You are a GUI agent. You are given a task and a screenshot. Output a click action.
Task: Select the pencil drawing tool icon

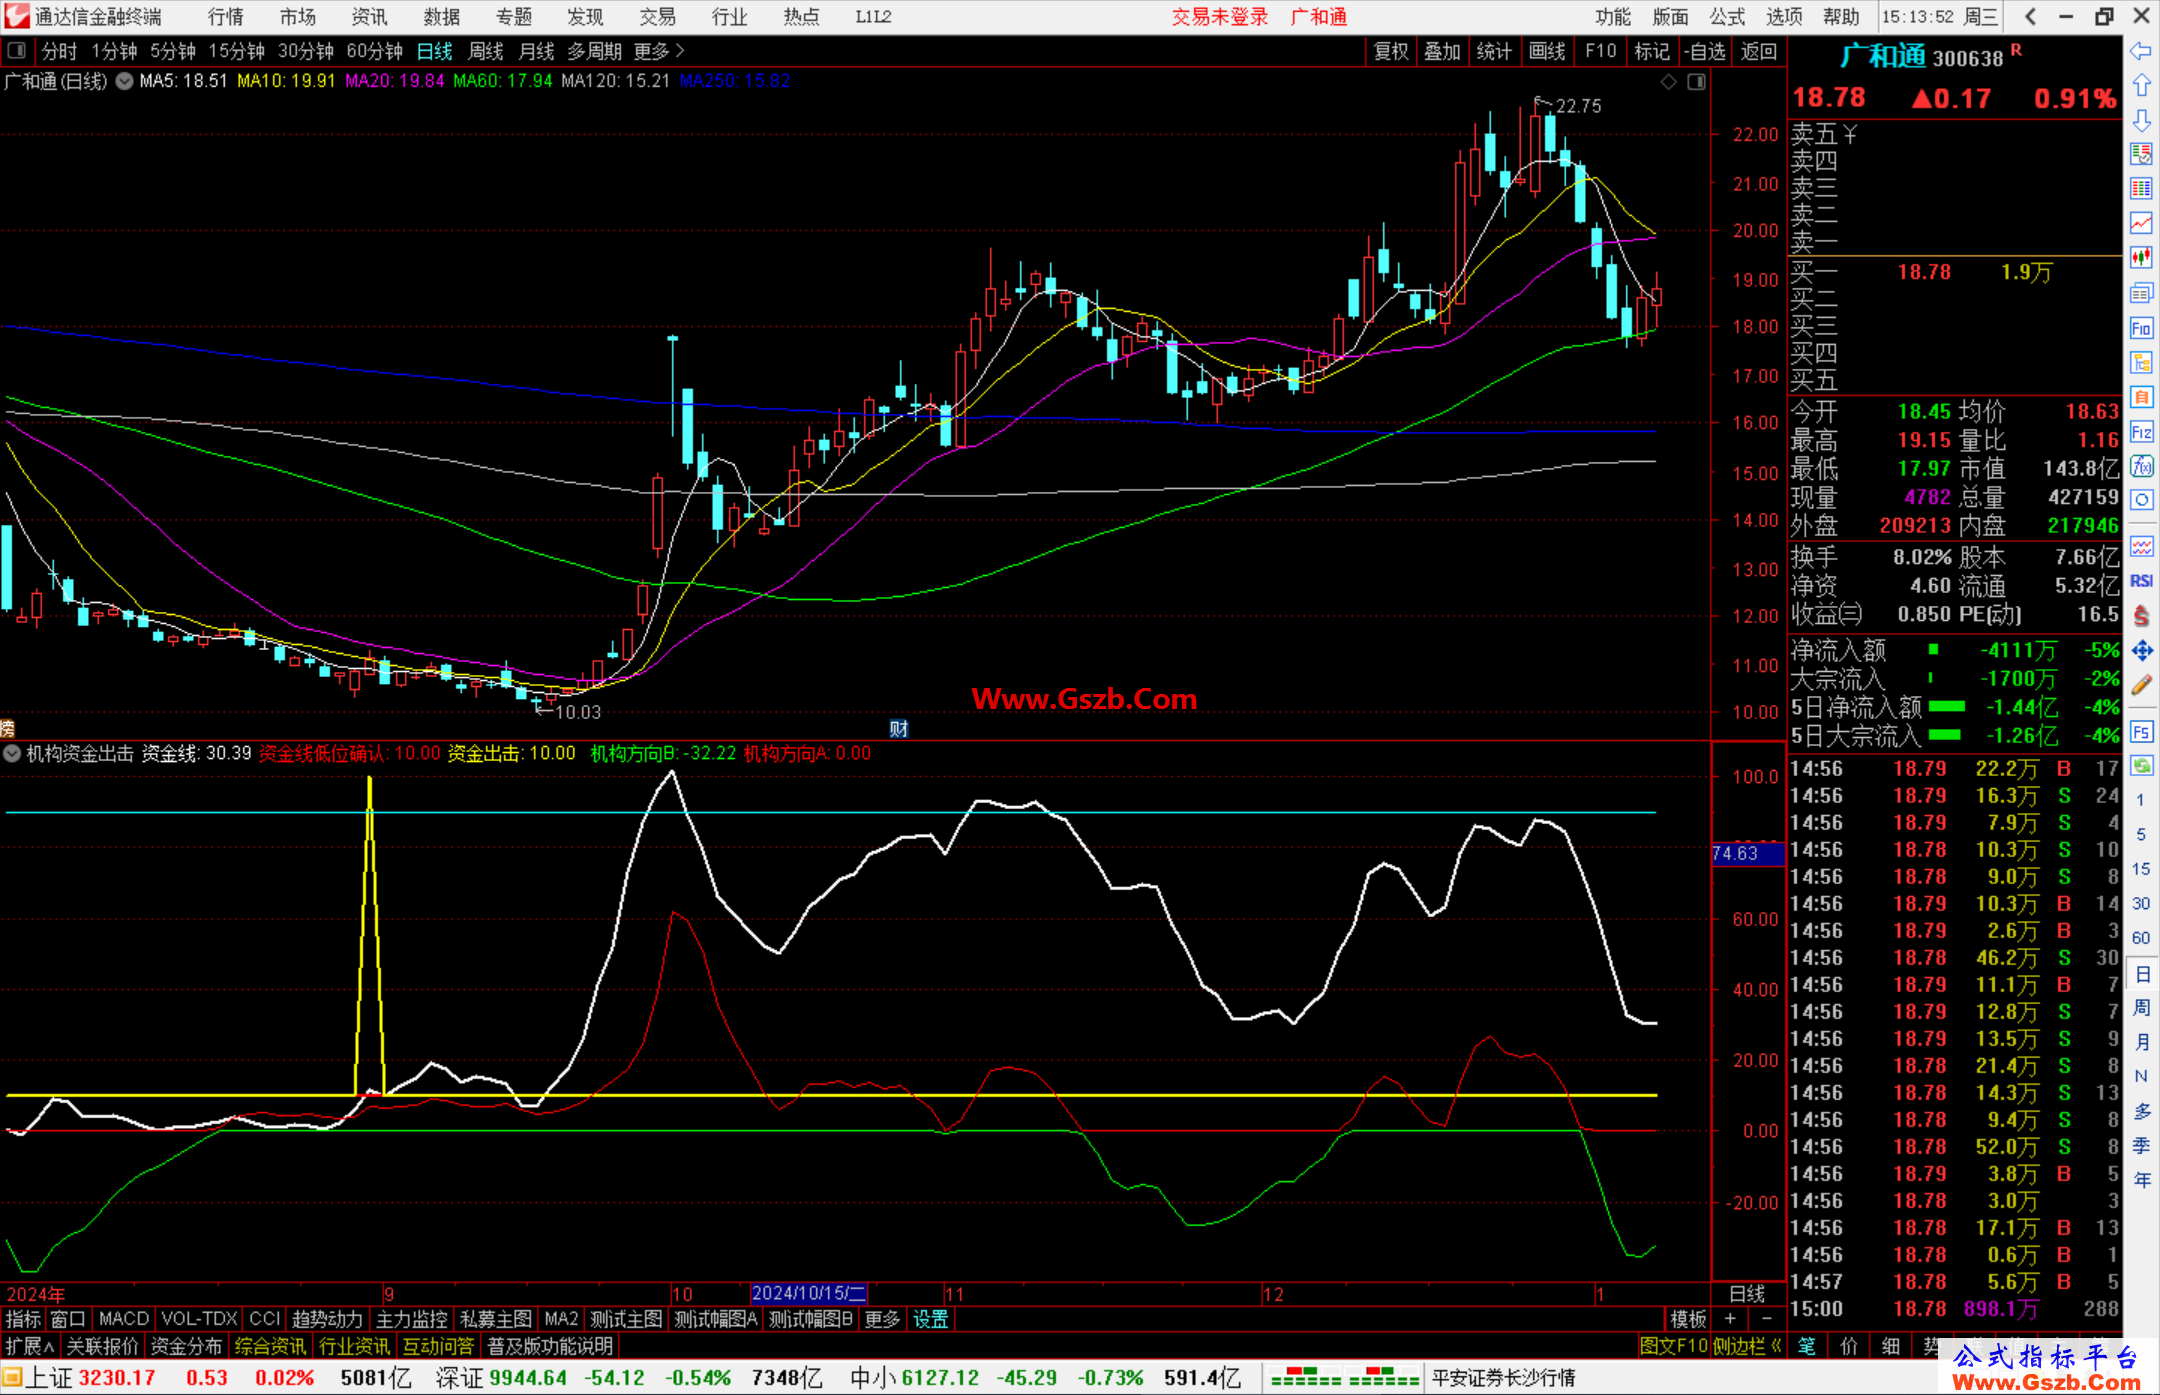coord(2141,686)
